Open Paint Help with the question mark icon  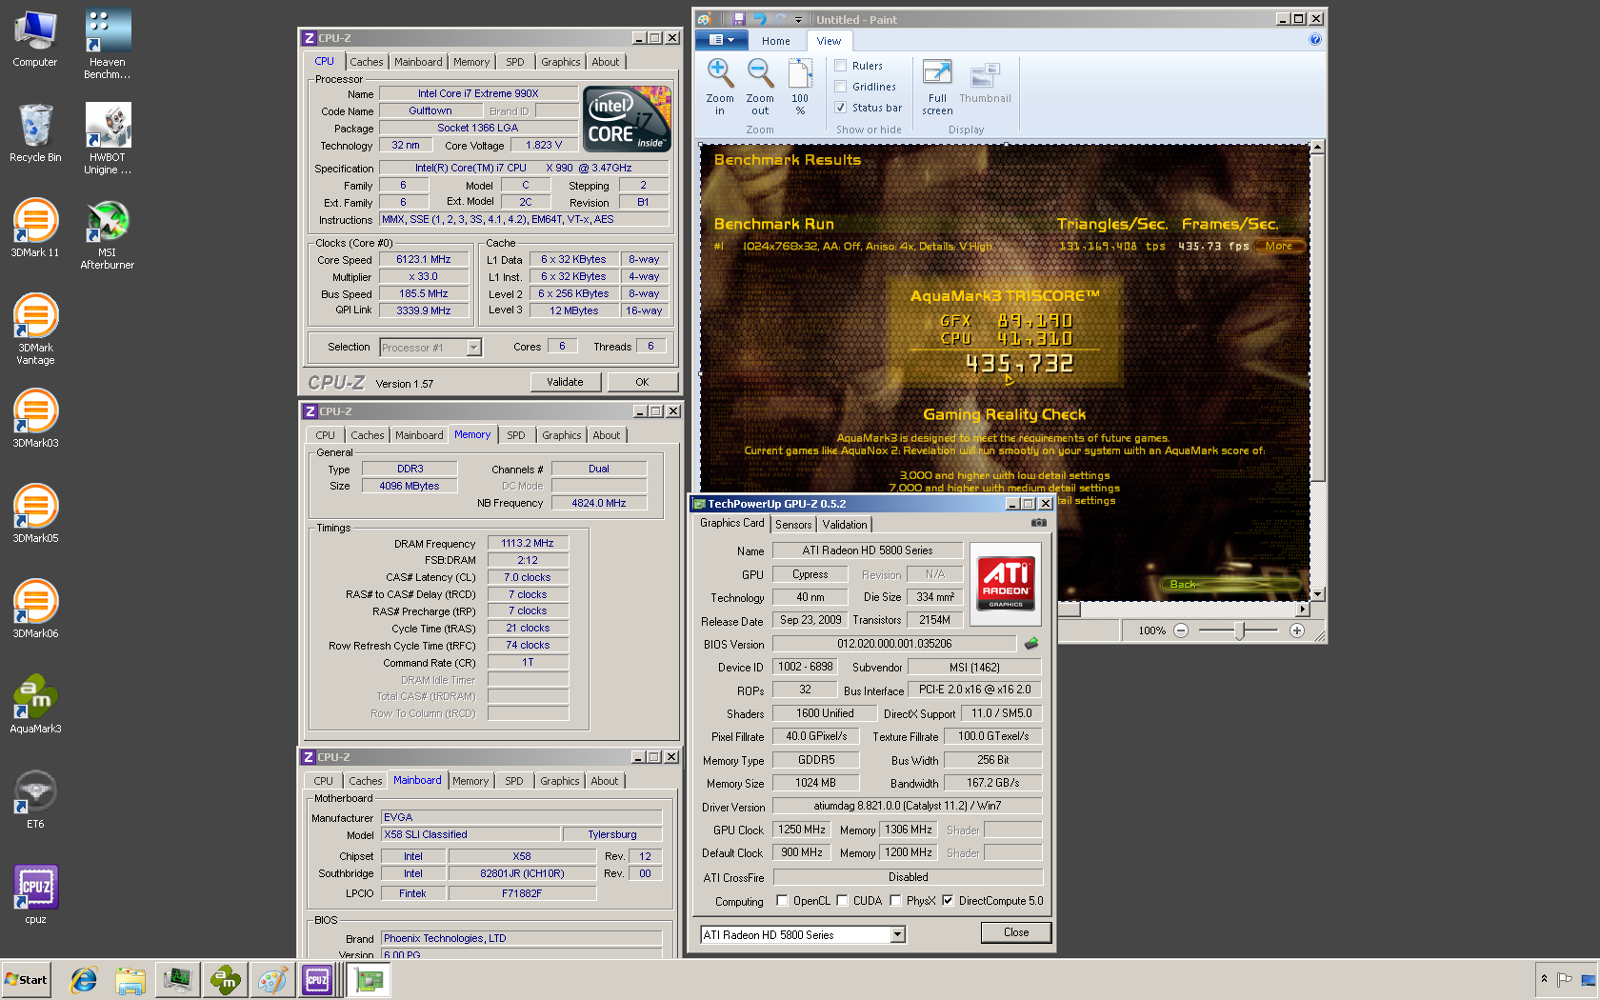pyautogui.click(x=1315, y=40)
